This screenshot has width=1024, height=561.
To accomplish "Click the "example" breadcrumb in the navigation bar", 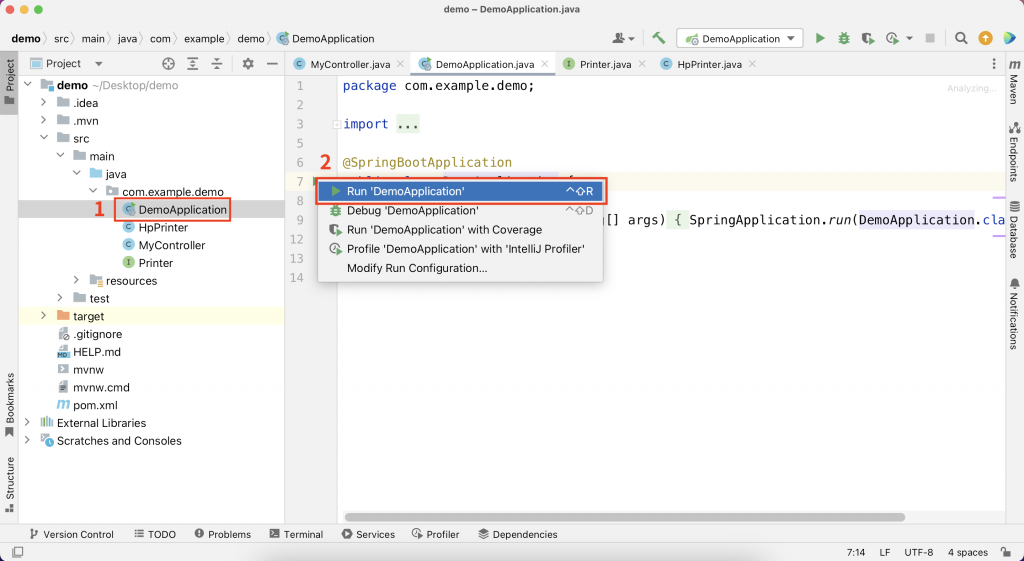I will [x=204, y=39].
